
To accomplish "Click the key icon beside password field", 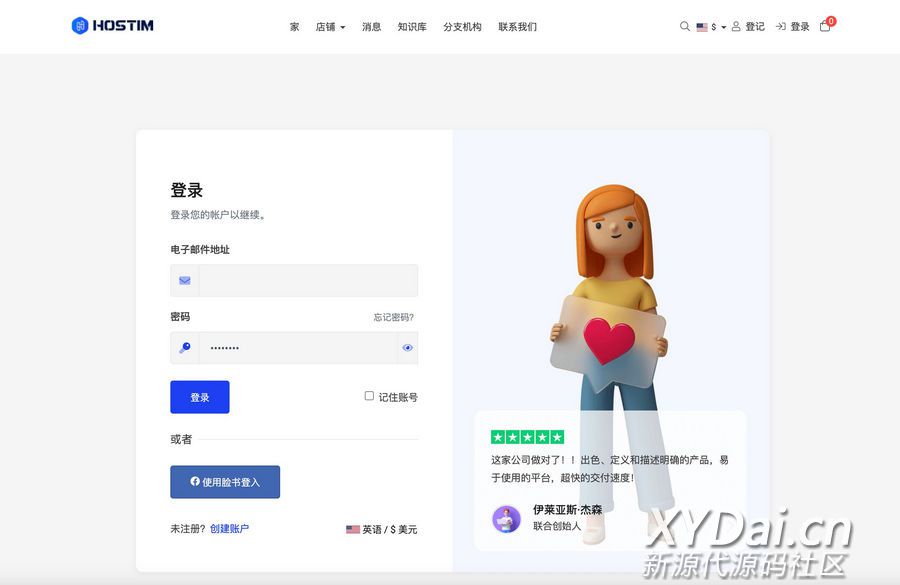I will pyautogui.click(x=185, y=348).
